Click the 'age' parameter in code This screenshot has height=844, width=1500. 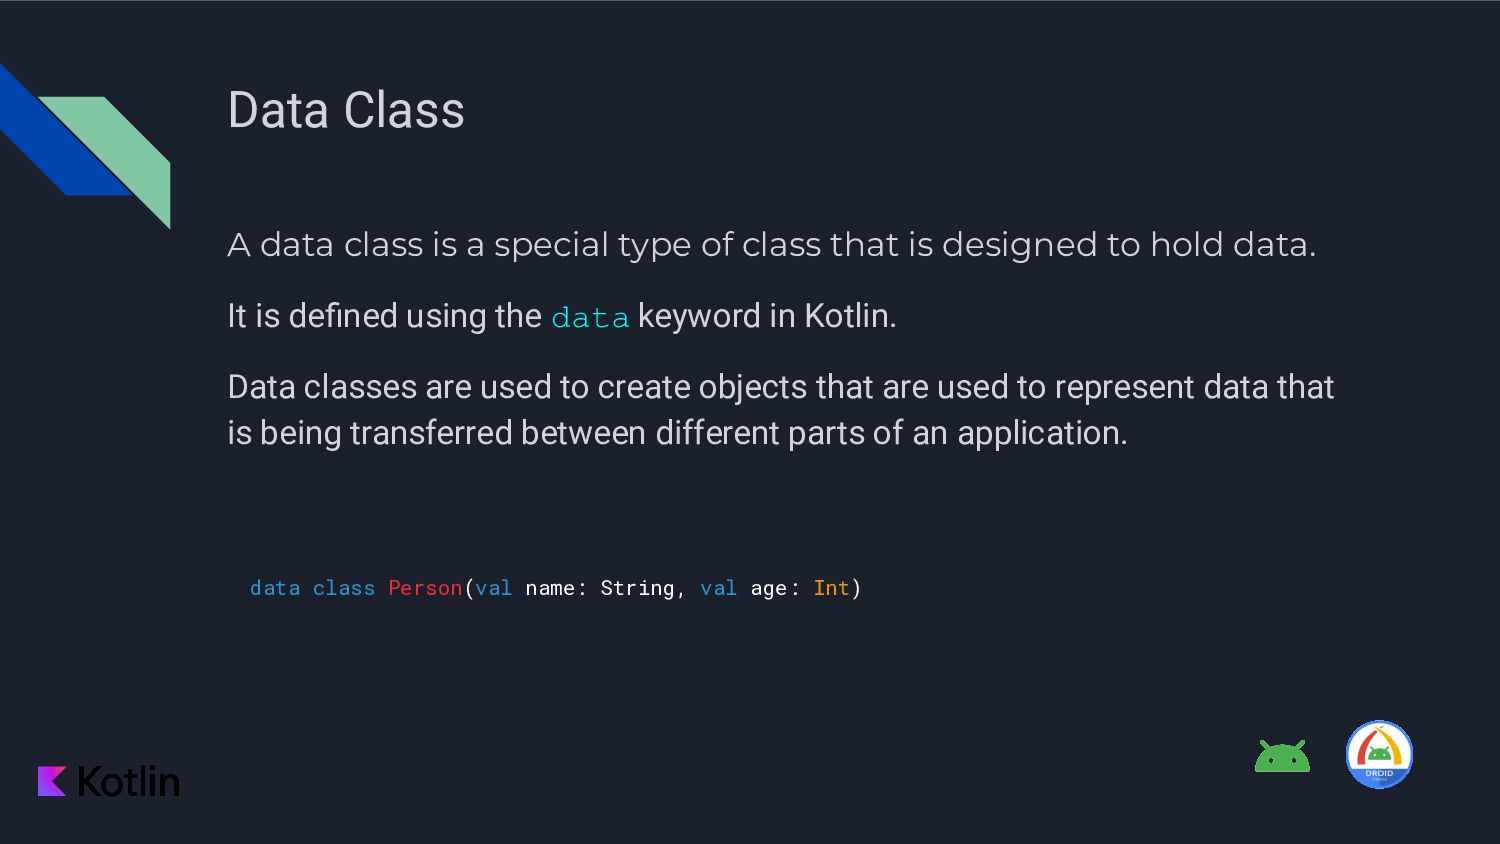(x=769, y=589)
